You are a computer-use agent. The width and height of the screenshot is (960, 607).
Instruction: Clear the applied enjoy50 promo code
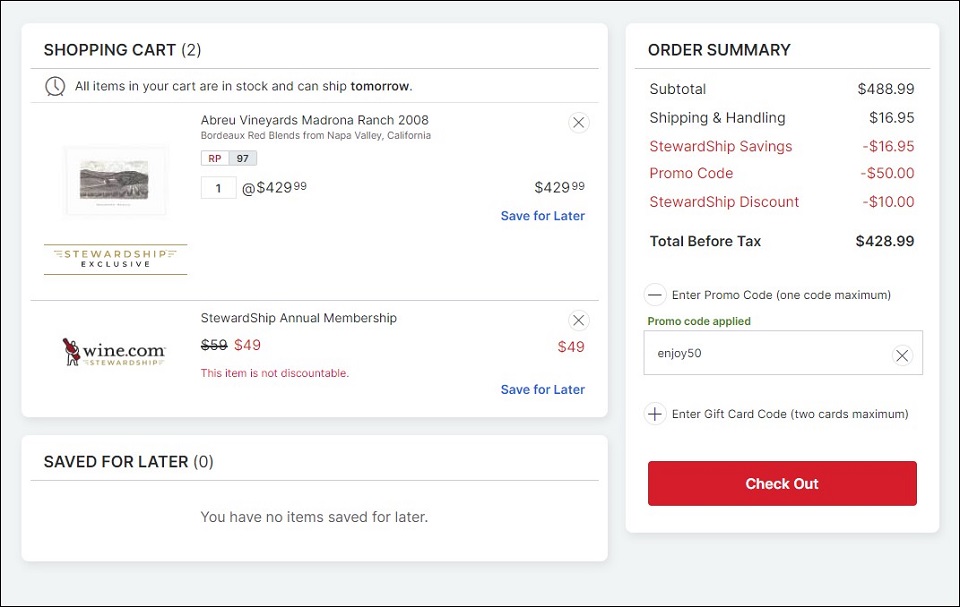point(902,355)
